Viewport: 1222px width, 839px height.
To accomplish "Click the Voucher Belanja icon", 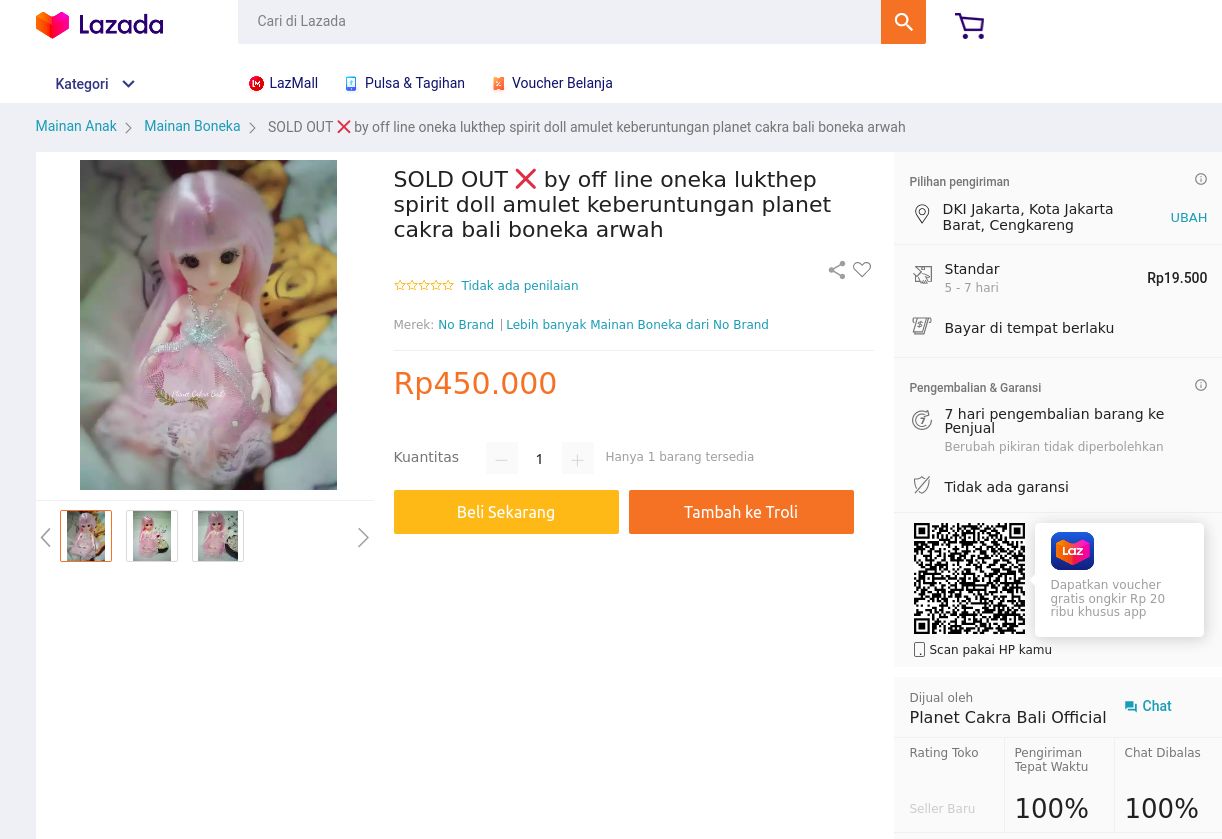I will [498, 83].
